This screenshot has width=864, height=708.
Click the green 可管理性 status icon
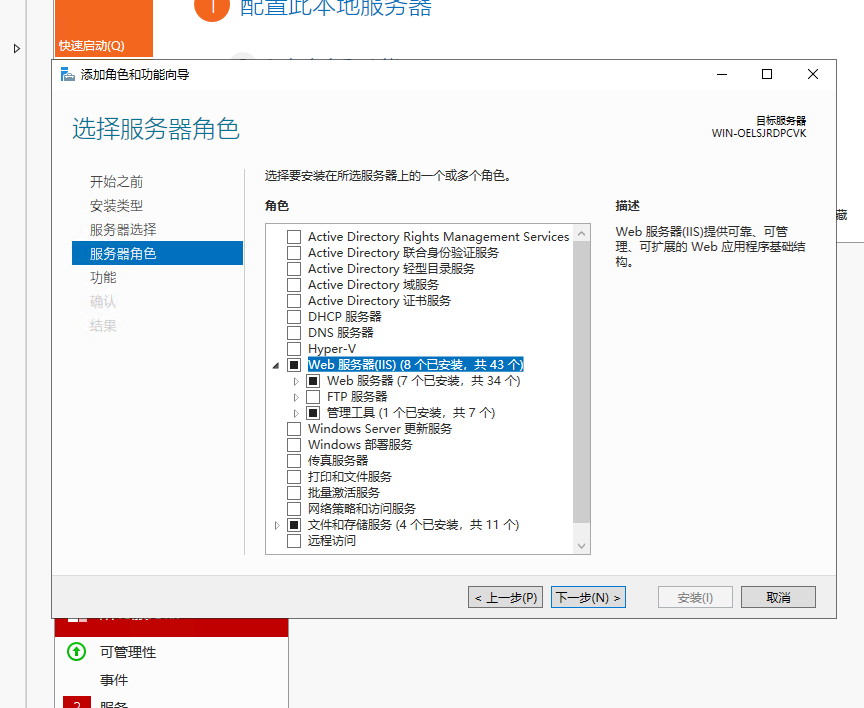[x=75, y=651]
